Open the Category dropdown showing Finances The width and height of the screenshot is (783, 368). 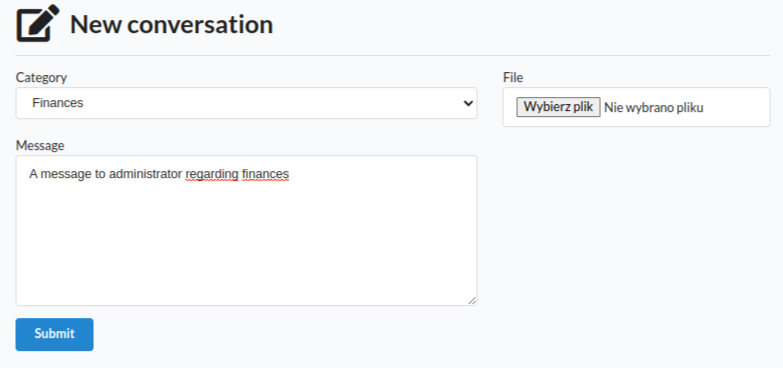pyautogui.click(x=246, y=103)
